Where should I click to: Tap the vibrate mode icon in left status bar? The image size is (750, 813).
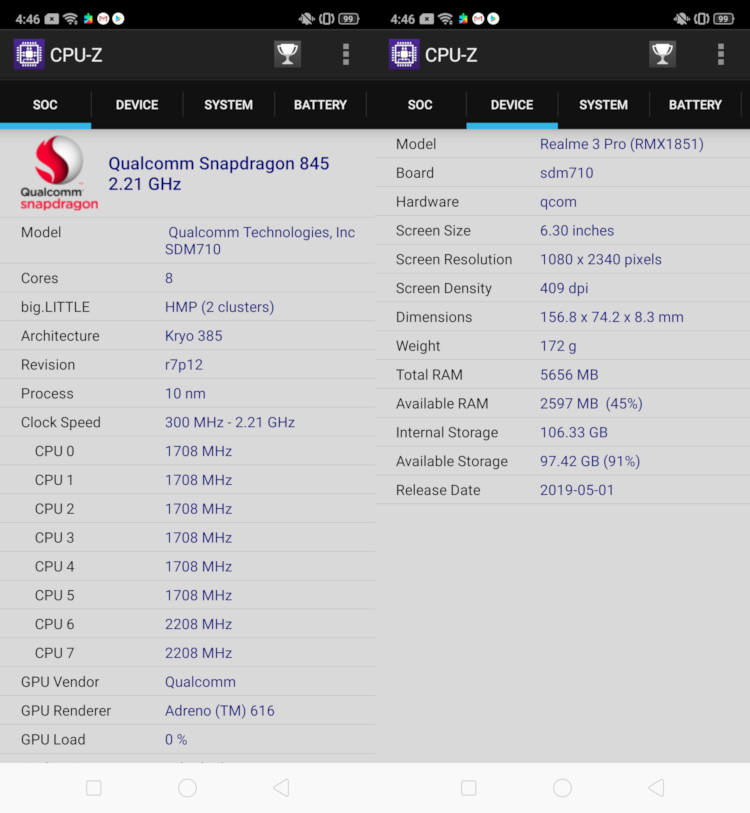327,19
